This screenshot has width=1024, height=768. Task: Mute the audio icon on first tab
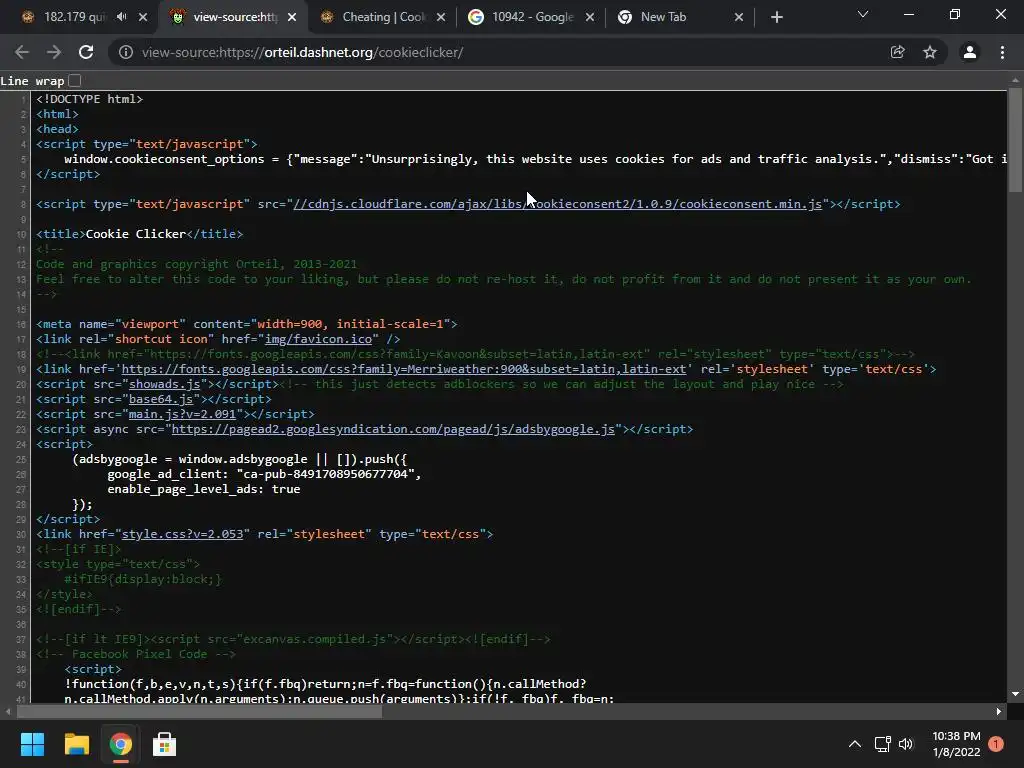point(121,17)
